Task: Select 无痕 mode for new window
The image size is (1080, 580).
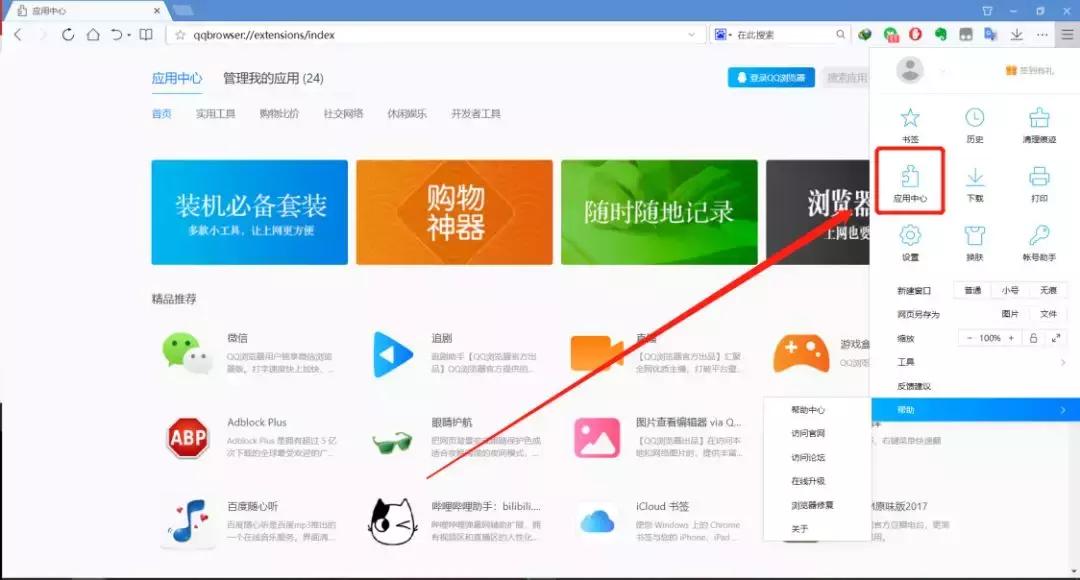Action: pos(1047,291)
